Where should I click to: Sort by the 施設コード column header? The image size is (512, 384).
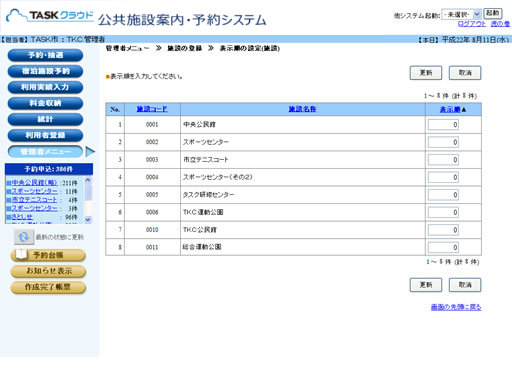pos(152,109)
